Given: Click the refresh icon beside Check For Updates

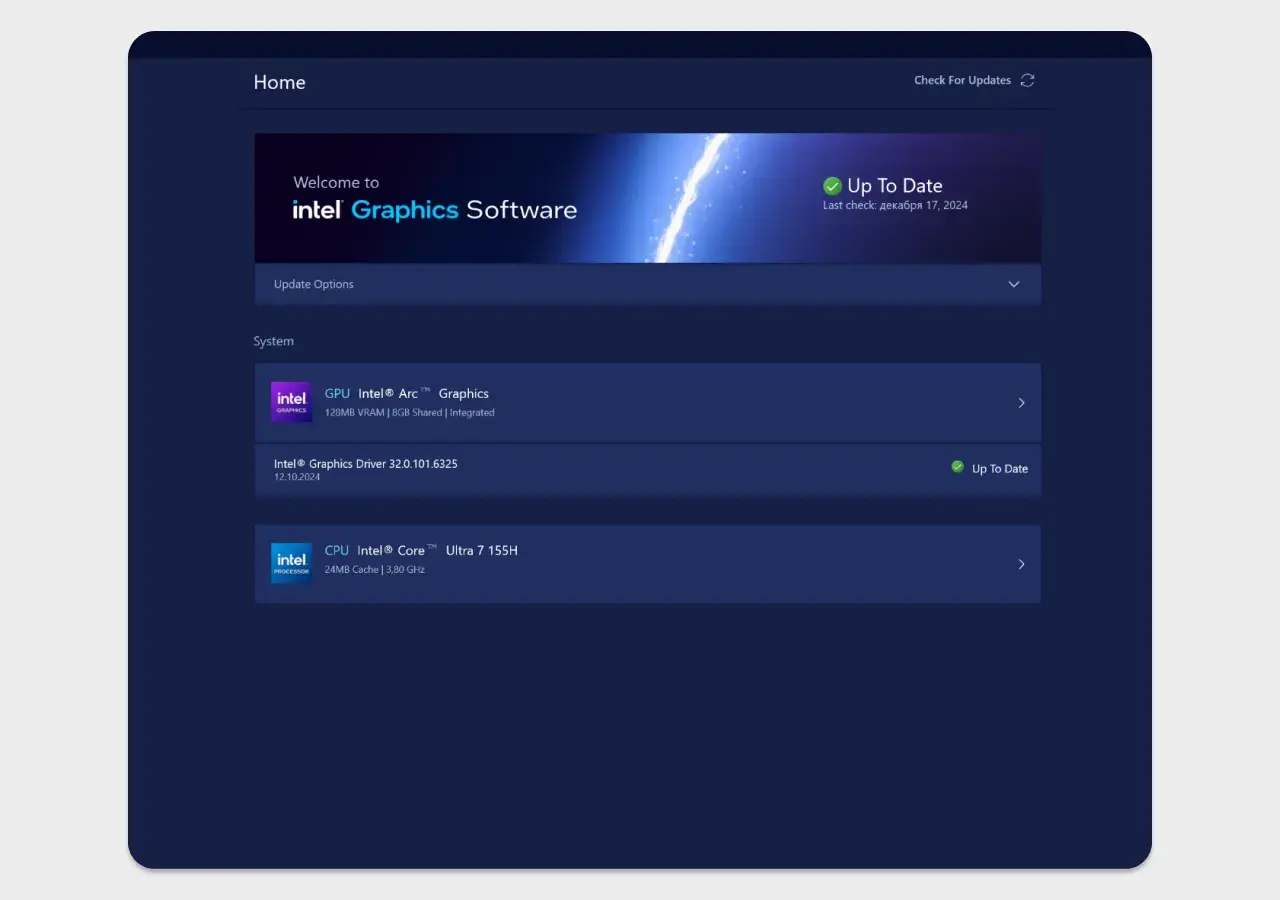Looking at the screenshot, I should (x=1027, y=80).
